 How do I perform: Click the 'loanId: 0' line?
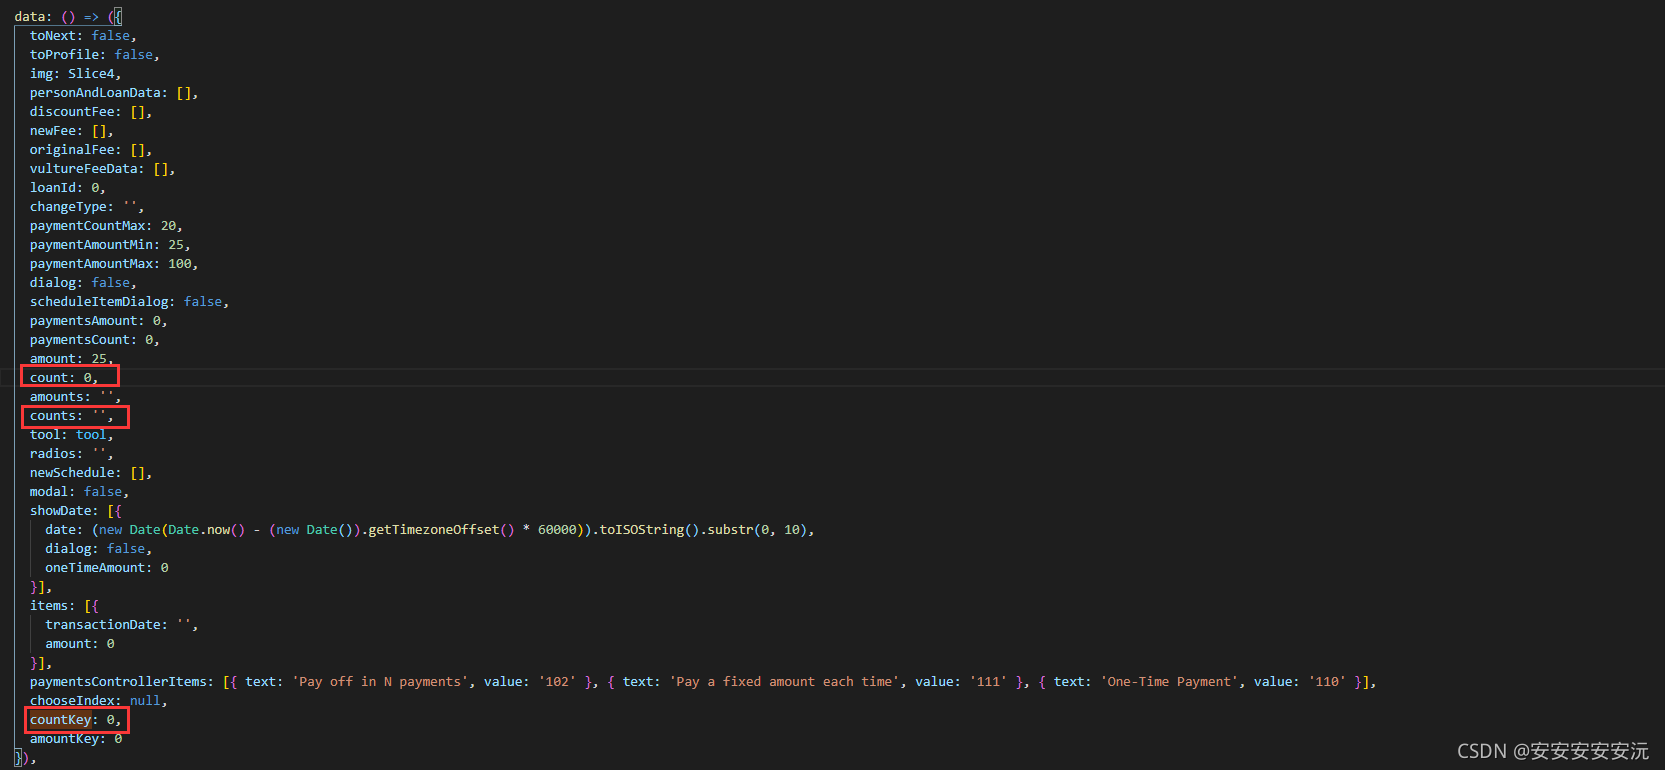pyautogui.click(x=68, y=188)
